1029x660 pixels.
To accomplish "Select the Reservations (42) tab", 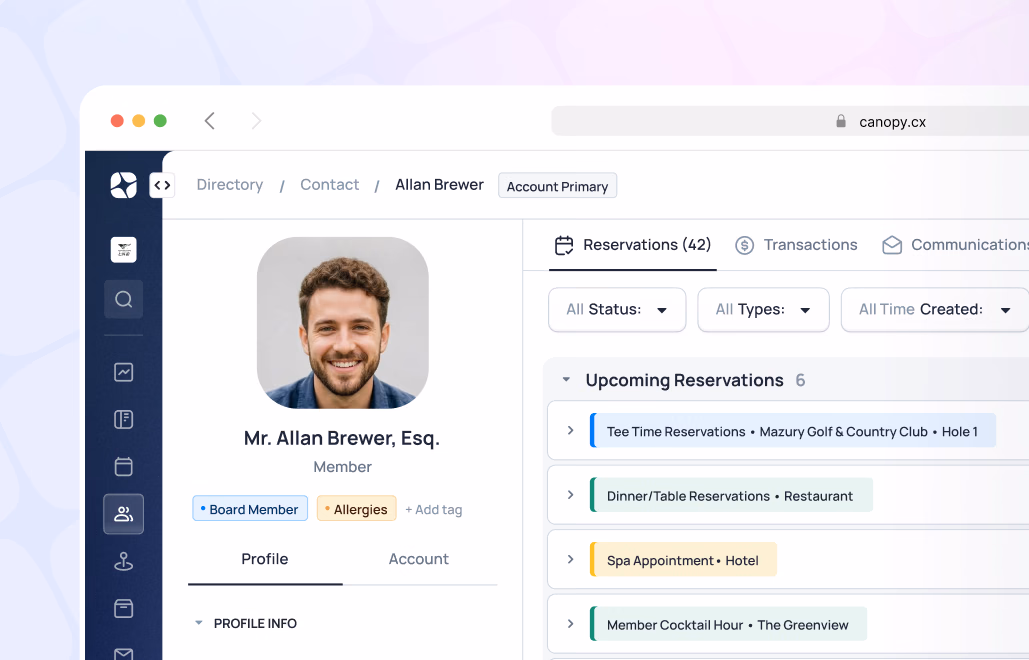I will tap(633, 245).
